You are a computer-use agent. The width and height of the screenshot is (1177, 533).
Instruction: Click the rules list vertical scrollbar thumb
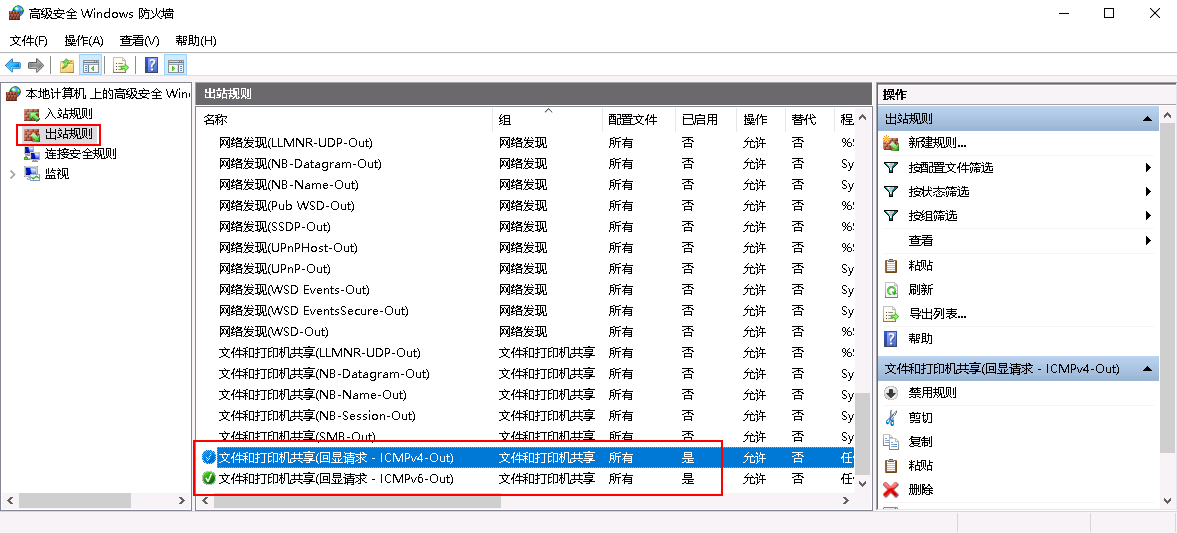point(862,432)
